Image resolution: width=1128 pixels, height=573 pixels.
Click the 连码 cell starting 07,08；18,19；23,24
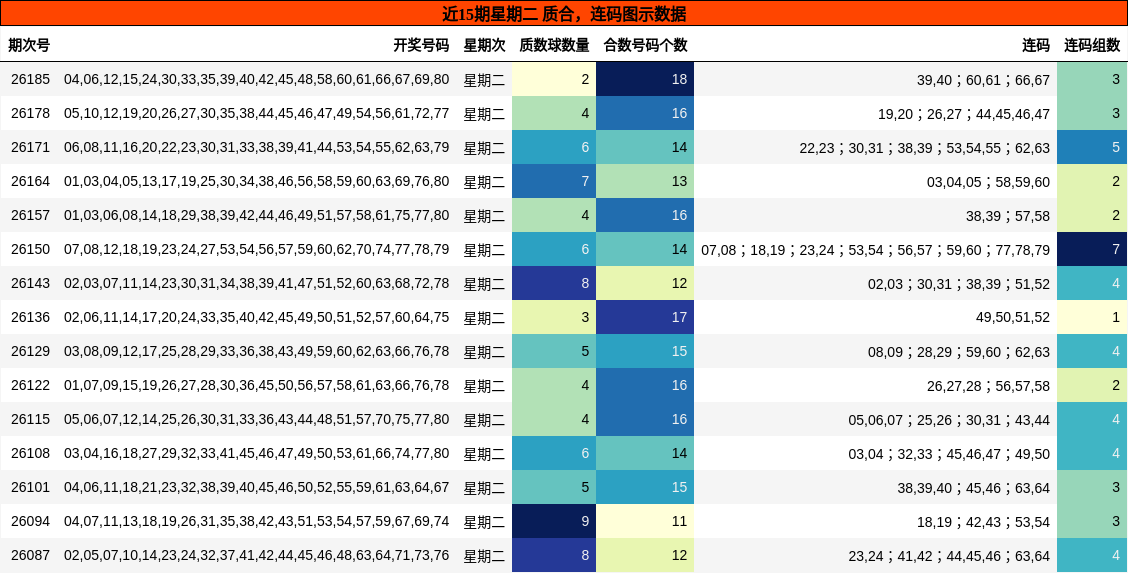(x=875, y=250)
